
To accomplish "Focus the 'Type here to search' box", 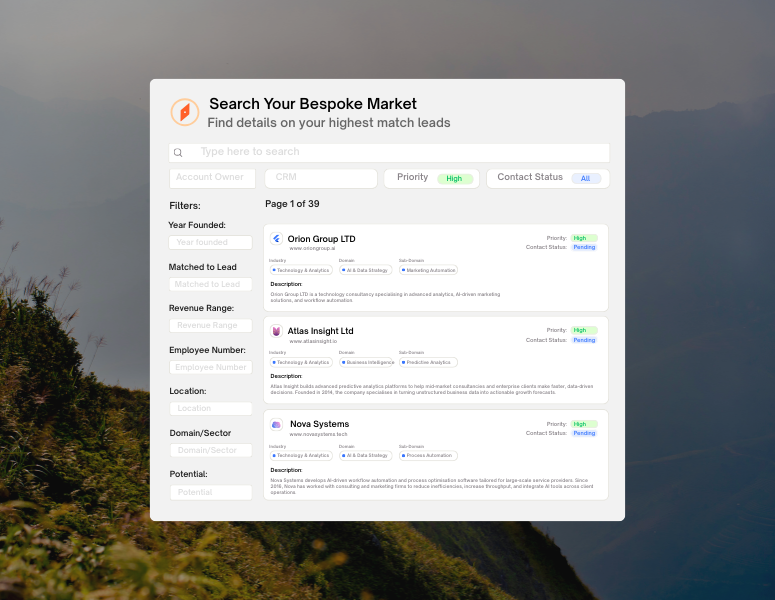I will [x=400, y=152].
